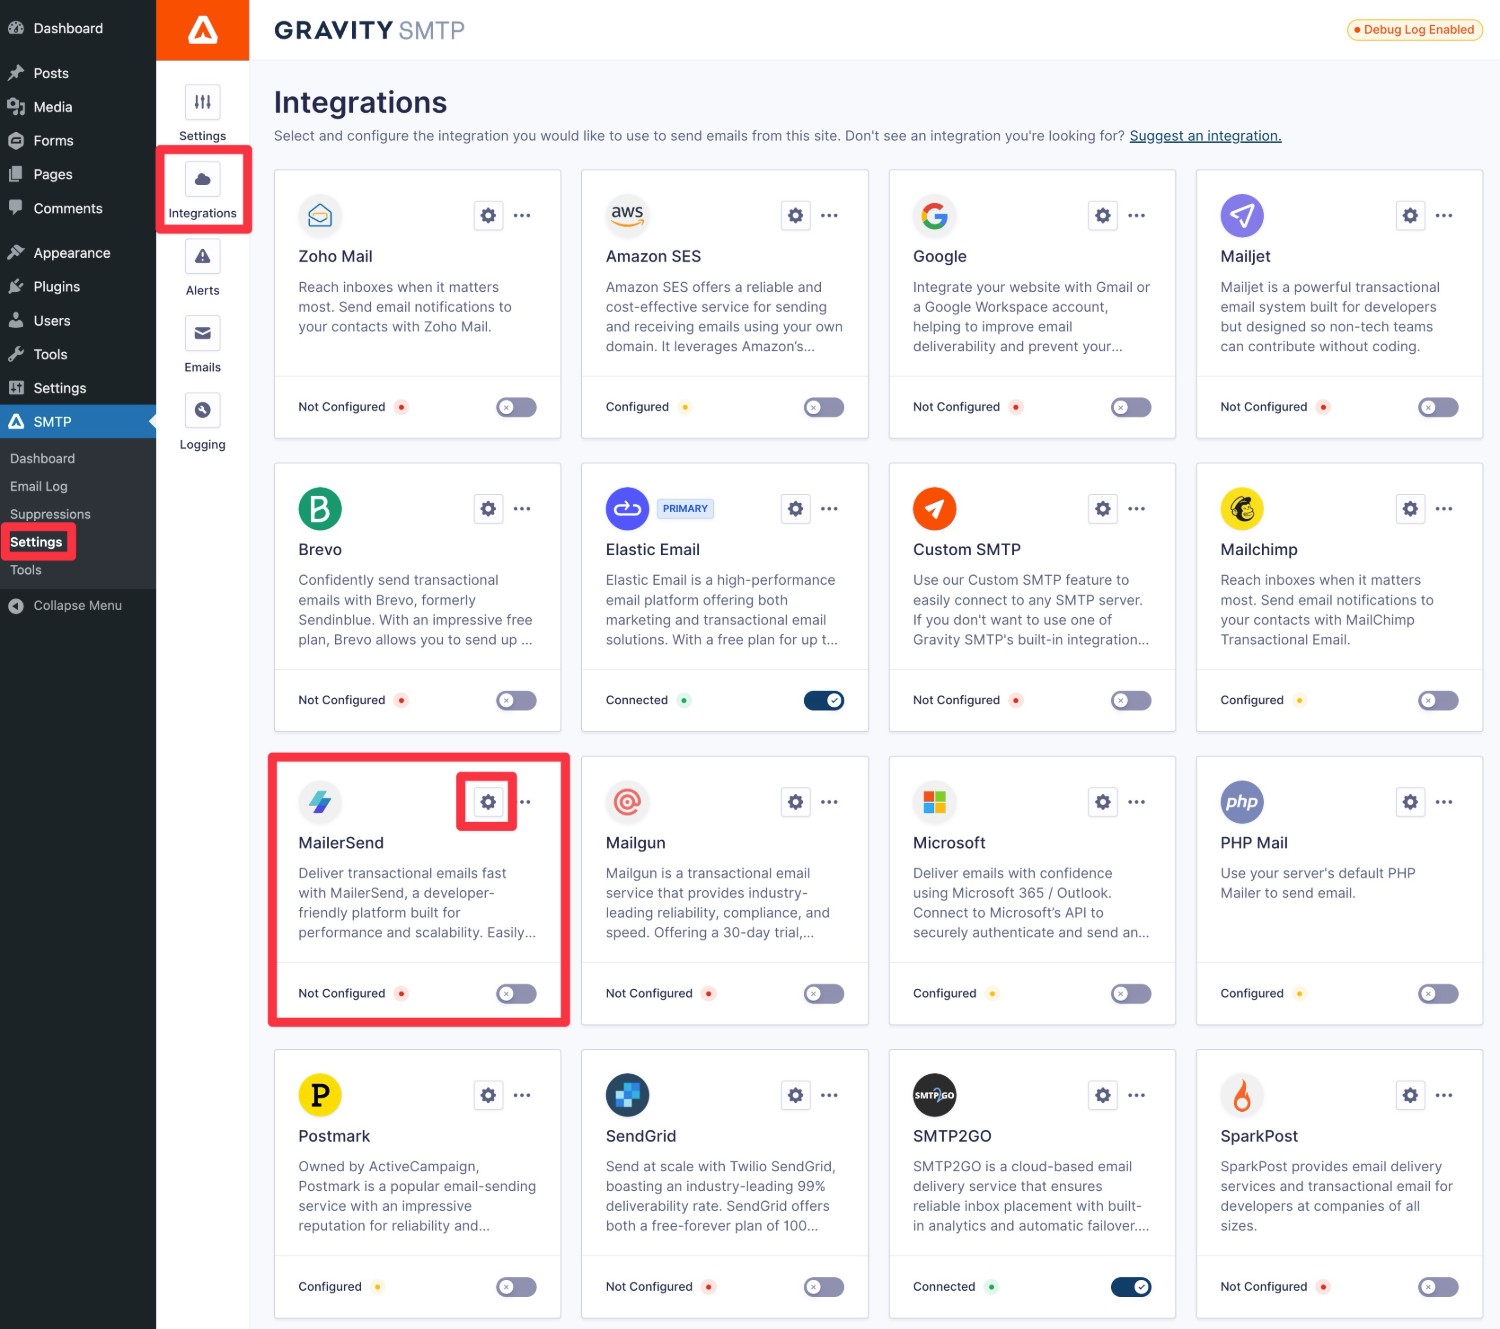Disable the Elastic Email toggle

coord(824,700)
